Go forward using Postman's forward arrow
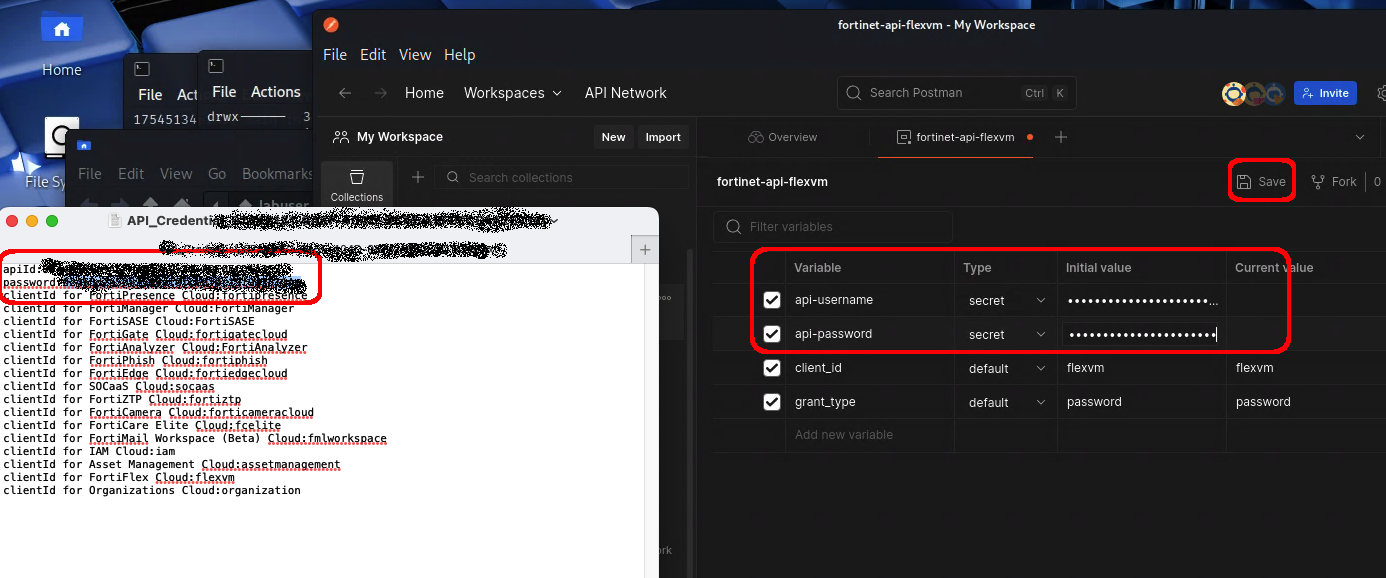 (380, 93)
